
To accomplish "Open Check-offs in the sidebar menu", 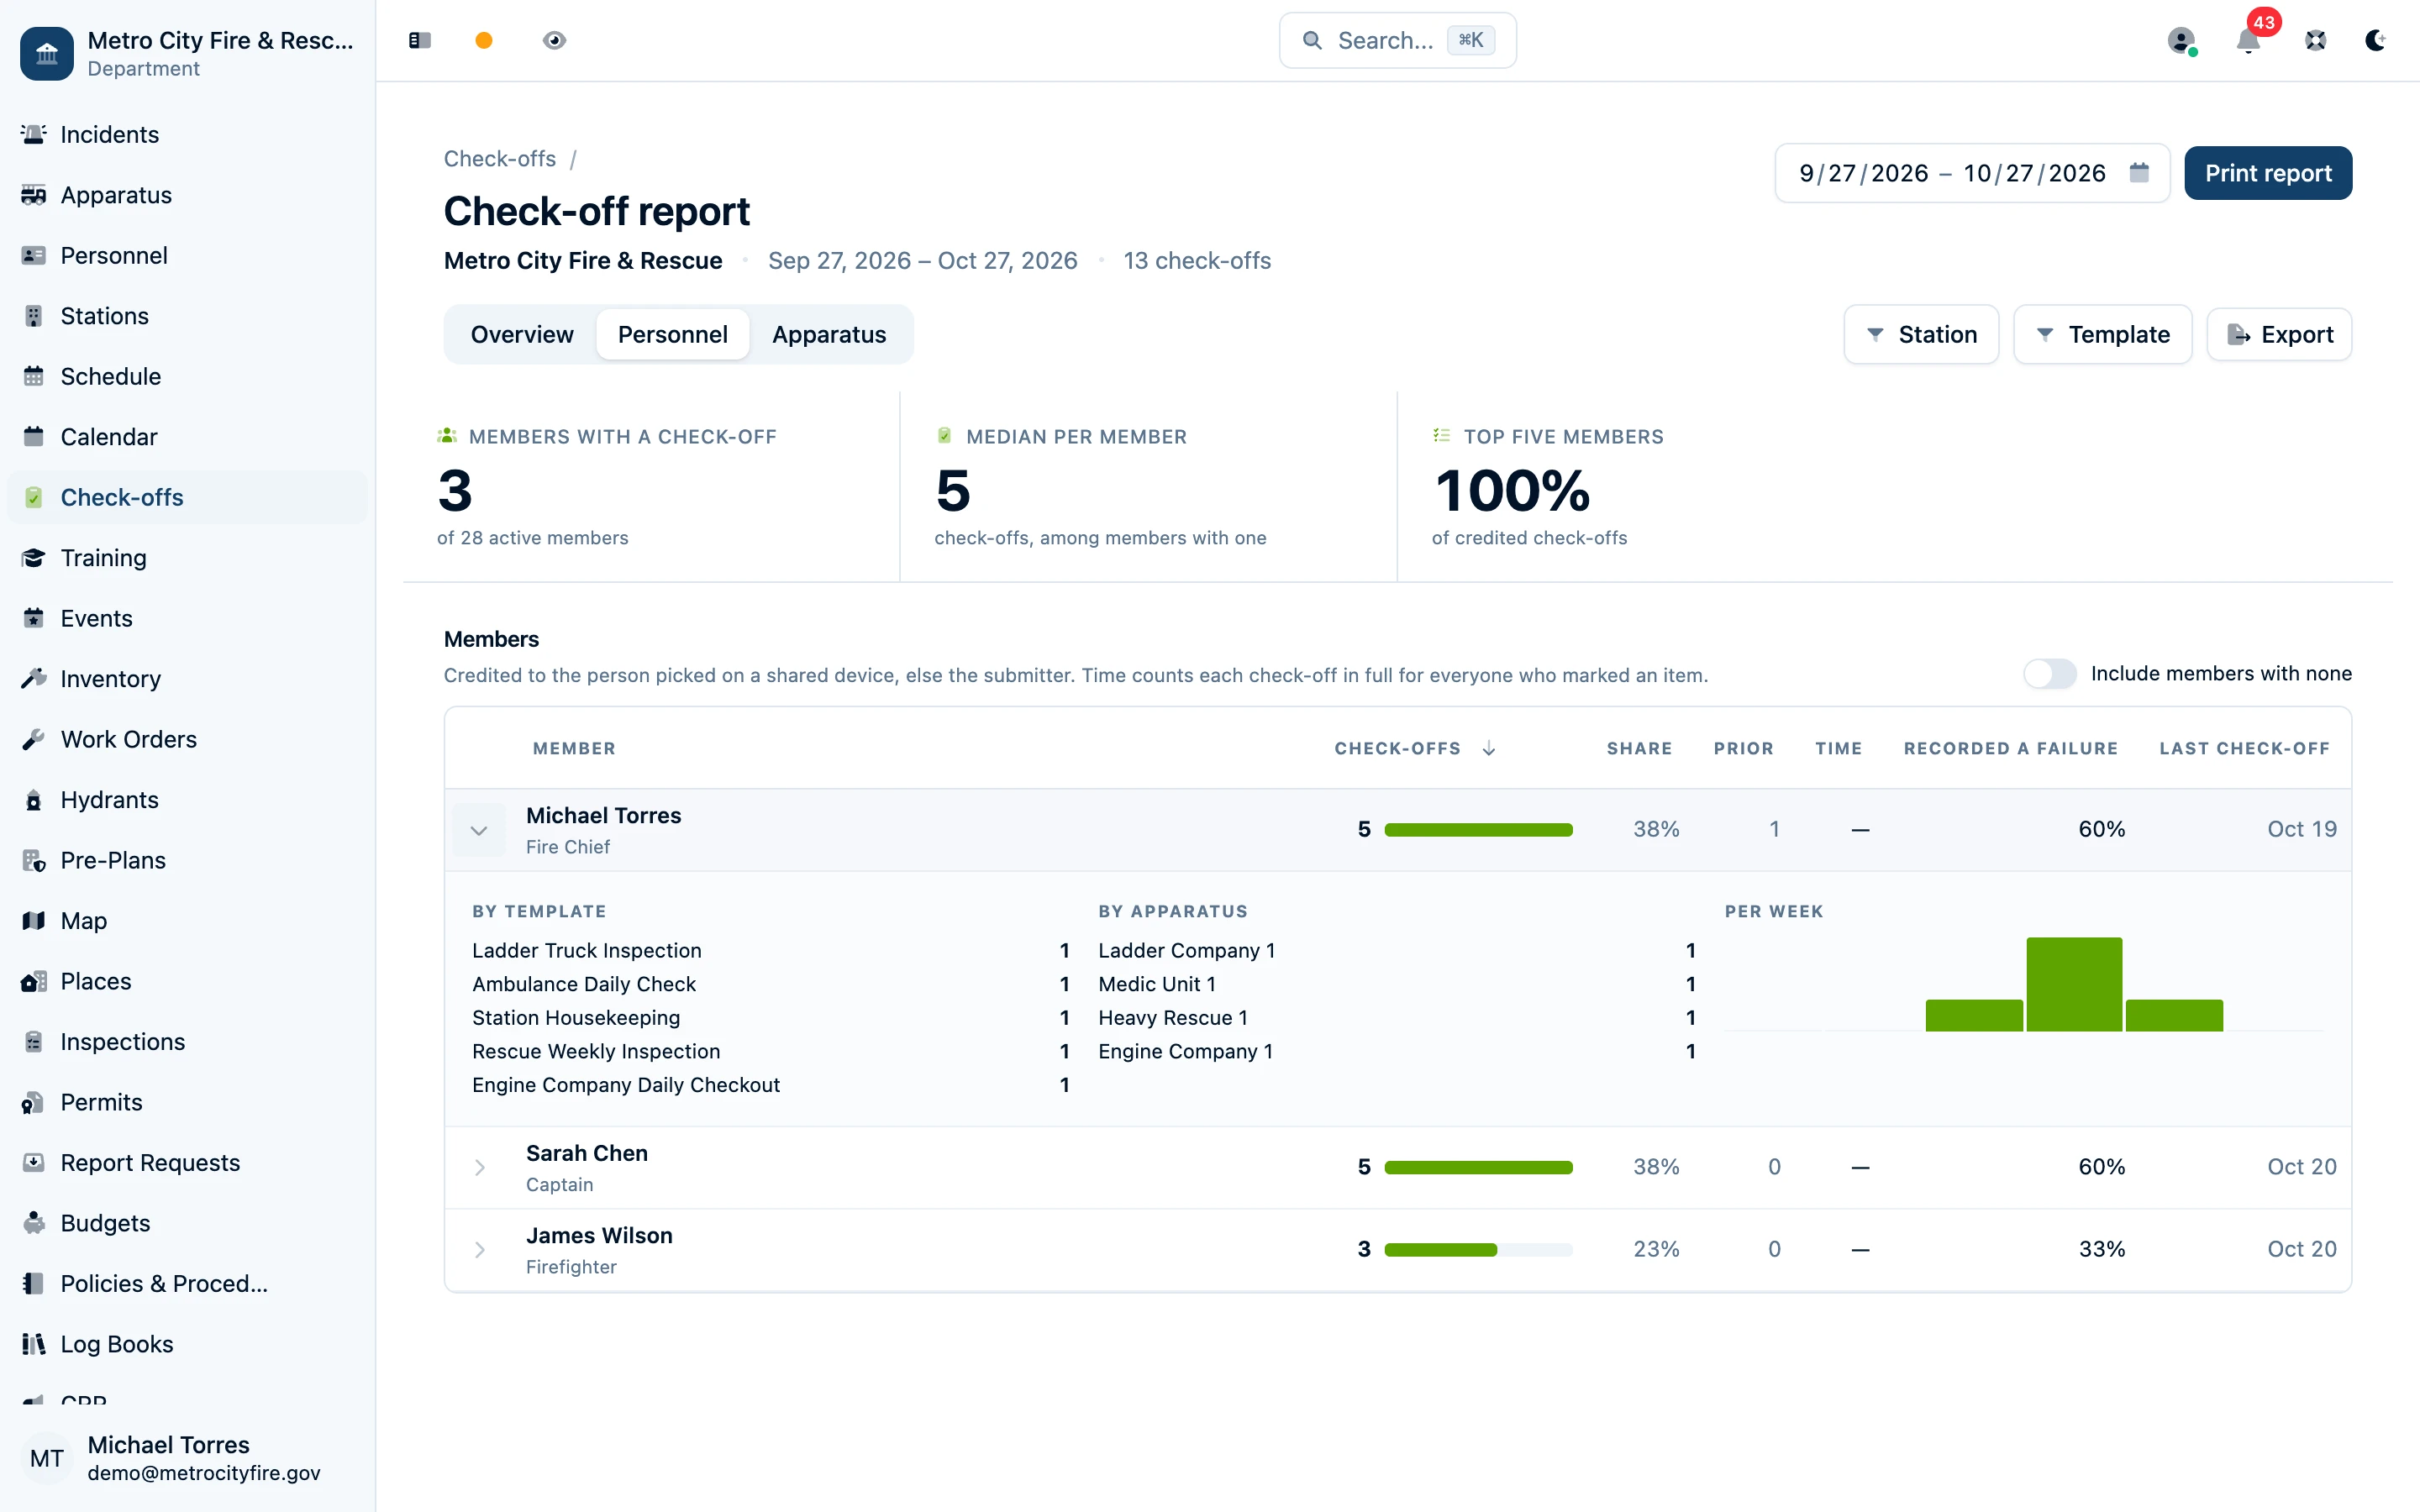I will 187,497.
